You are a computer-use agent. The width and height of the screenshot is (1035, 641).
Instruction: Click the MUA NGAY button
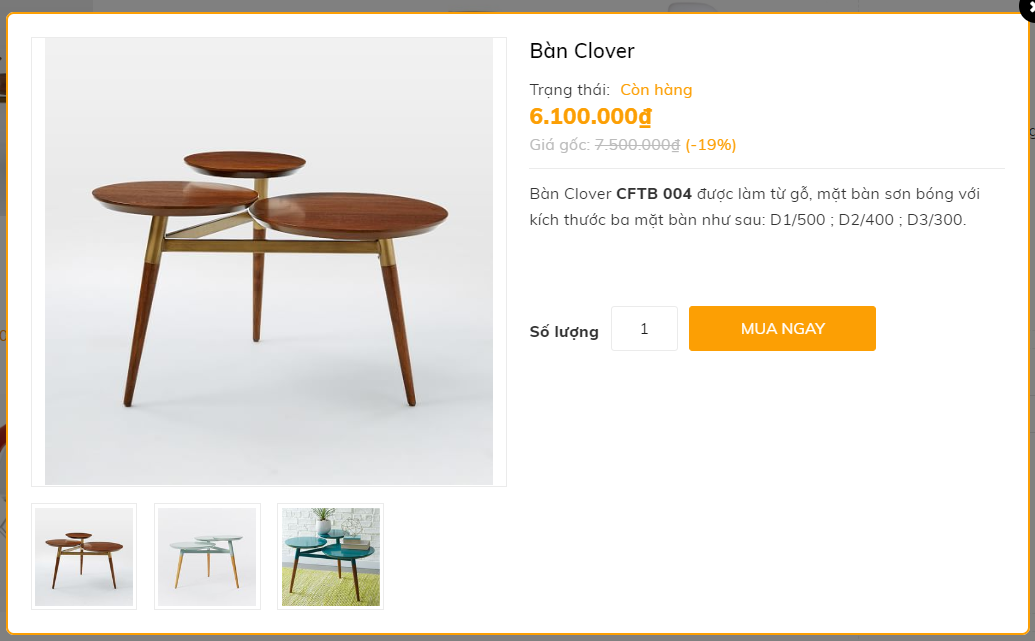tap(782, 328)
